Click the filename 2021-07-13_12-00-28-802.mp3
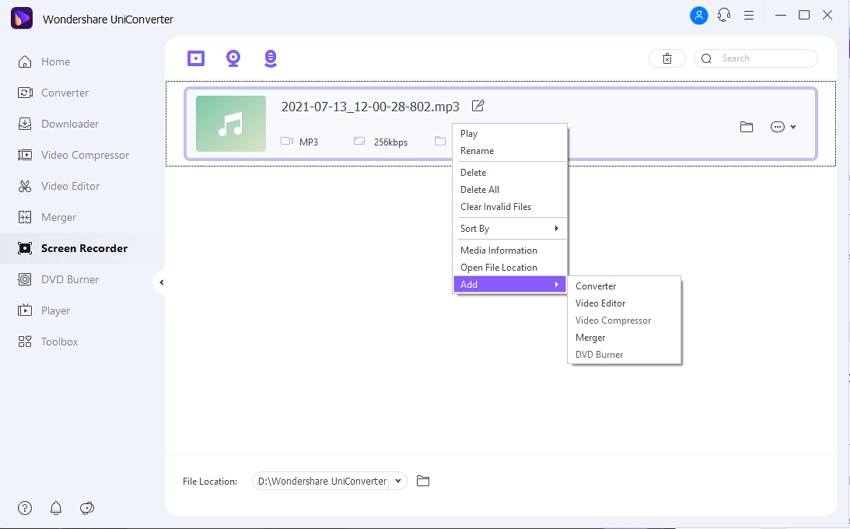Viewport: 850px width, 529px height. point(370,107)
